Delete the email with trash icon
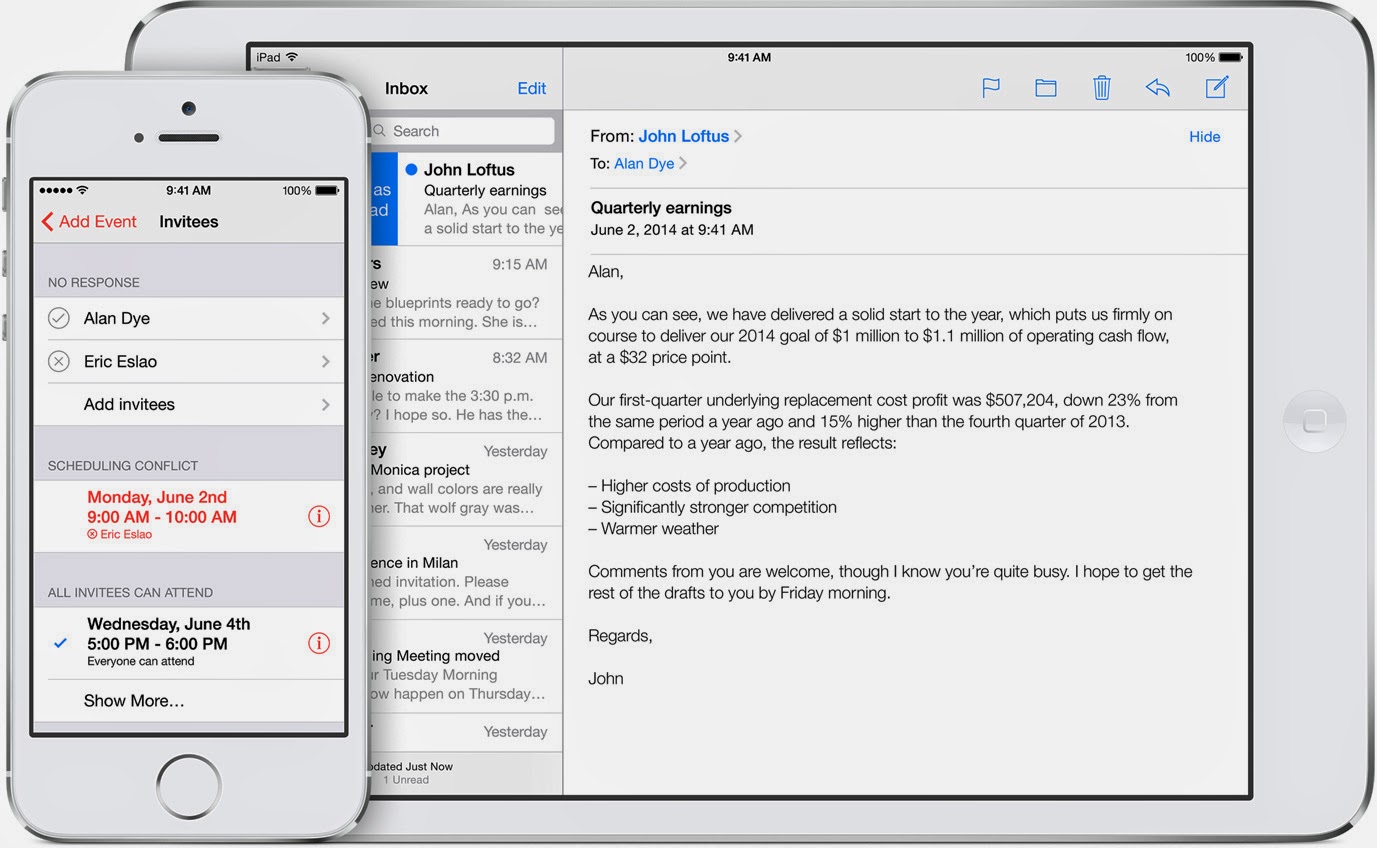 pyautogui.click(x=1101, y=88)
